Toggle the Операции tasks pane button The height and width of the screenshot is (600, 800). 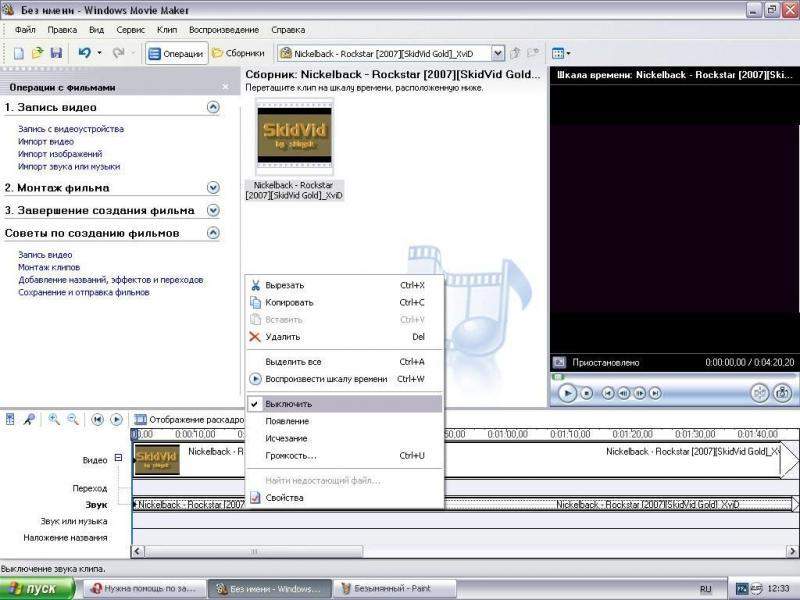point(176,53)
